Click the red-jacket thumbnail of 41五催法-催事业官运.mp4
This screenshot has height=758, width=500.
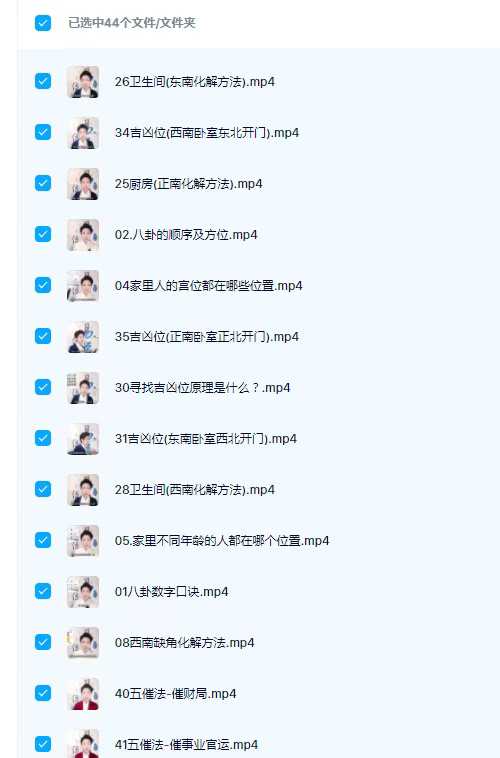(x=83, y=743)
